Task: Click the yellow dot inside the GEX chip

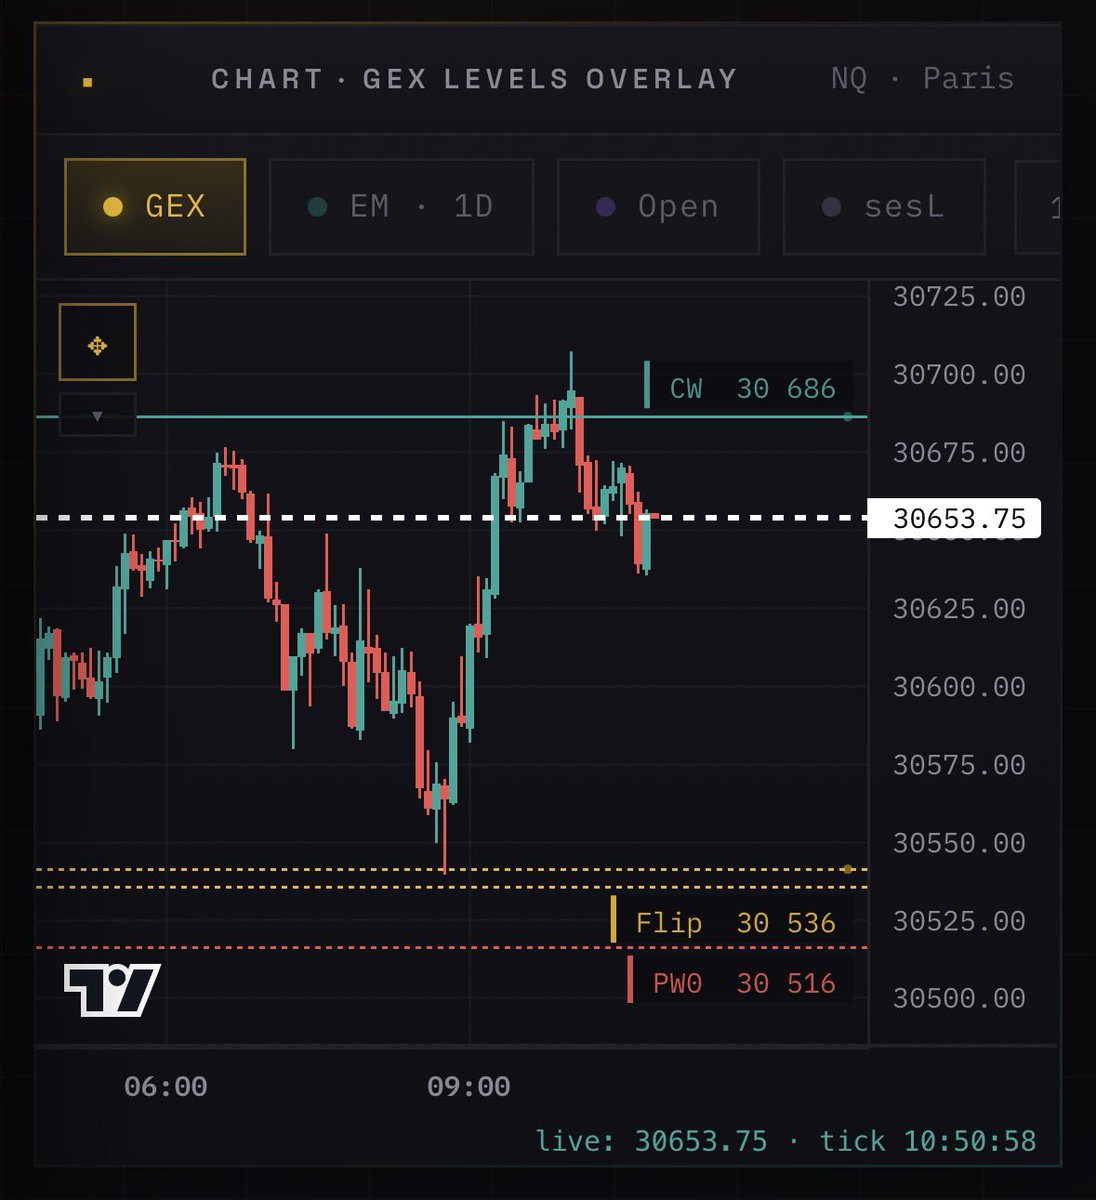Action: 113,207
